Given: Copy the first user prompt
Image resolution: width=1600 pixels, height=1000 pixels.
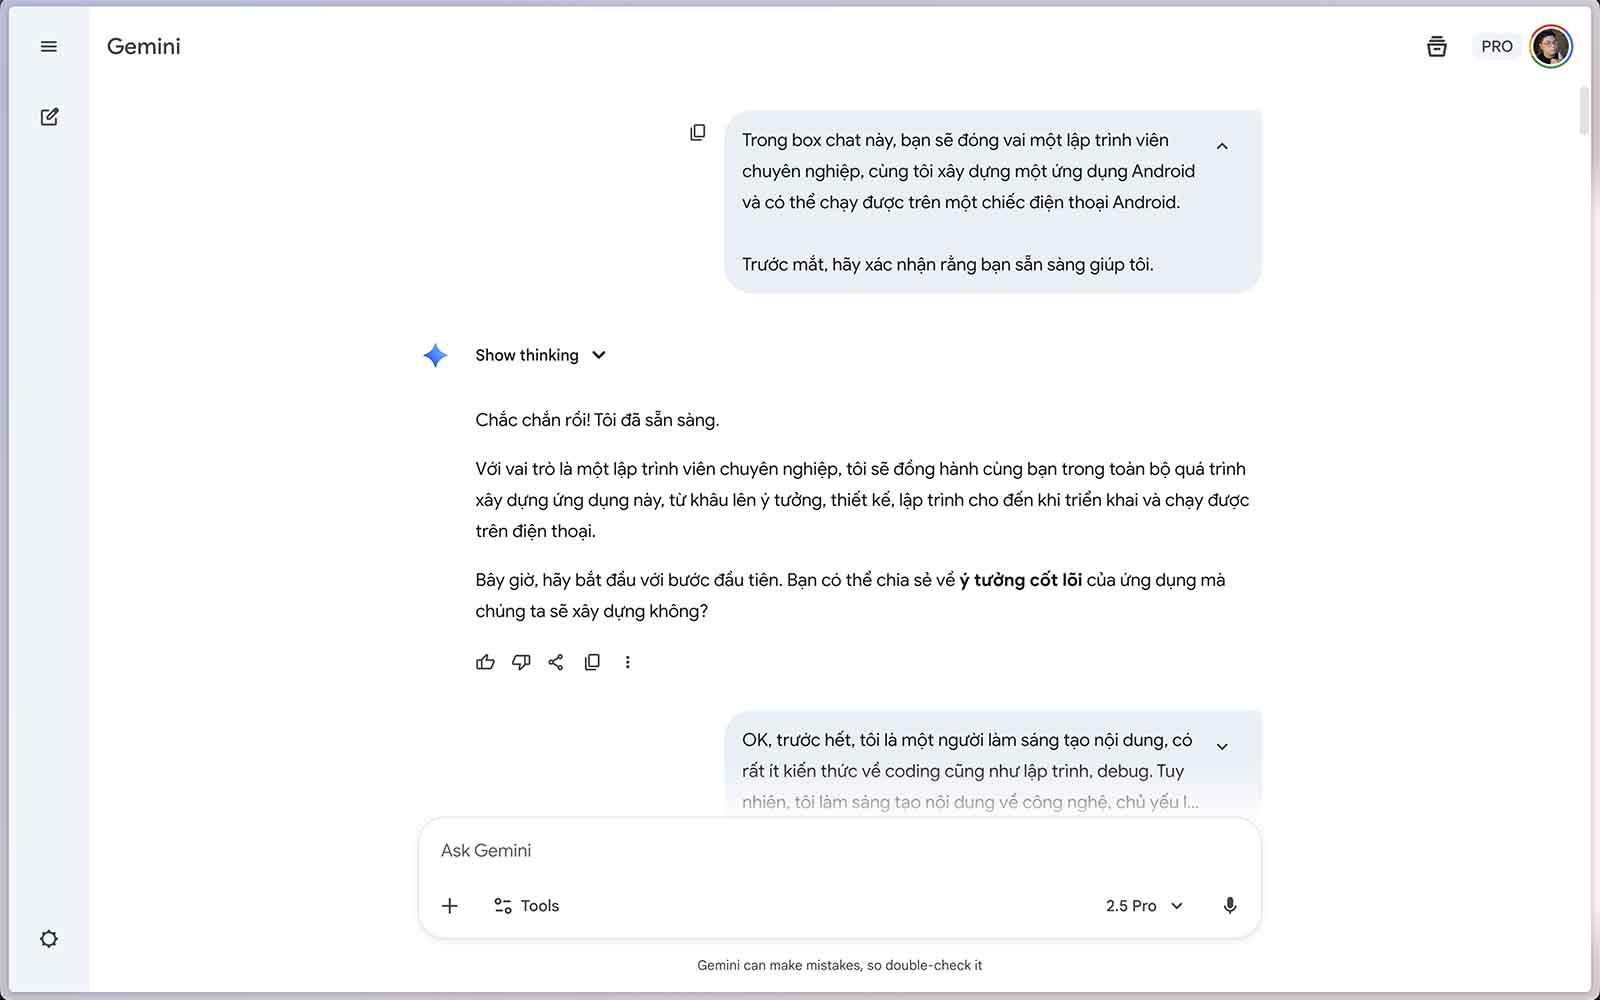Looking at the screenshot, I should click(x=698, y=133).
